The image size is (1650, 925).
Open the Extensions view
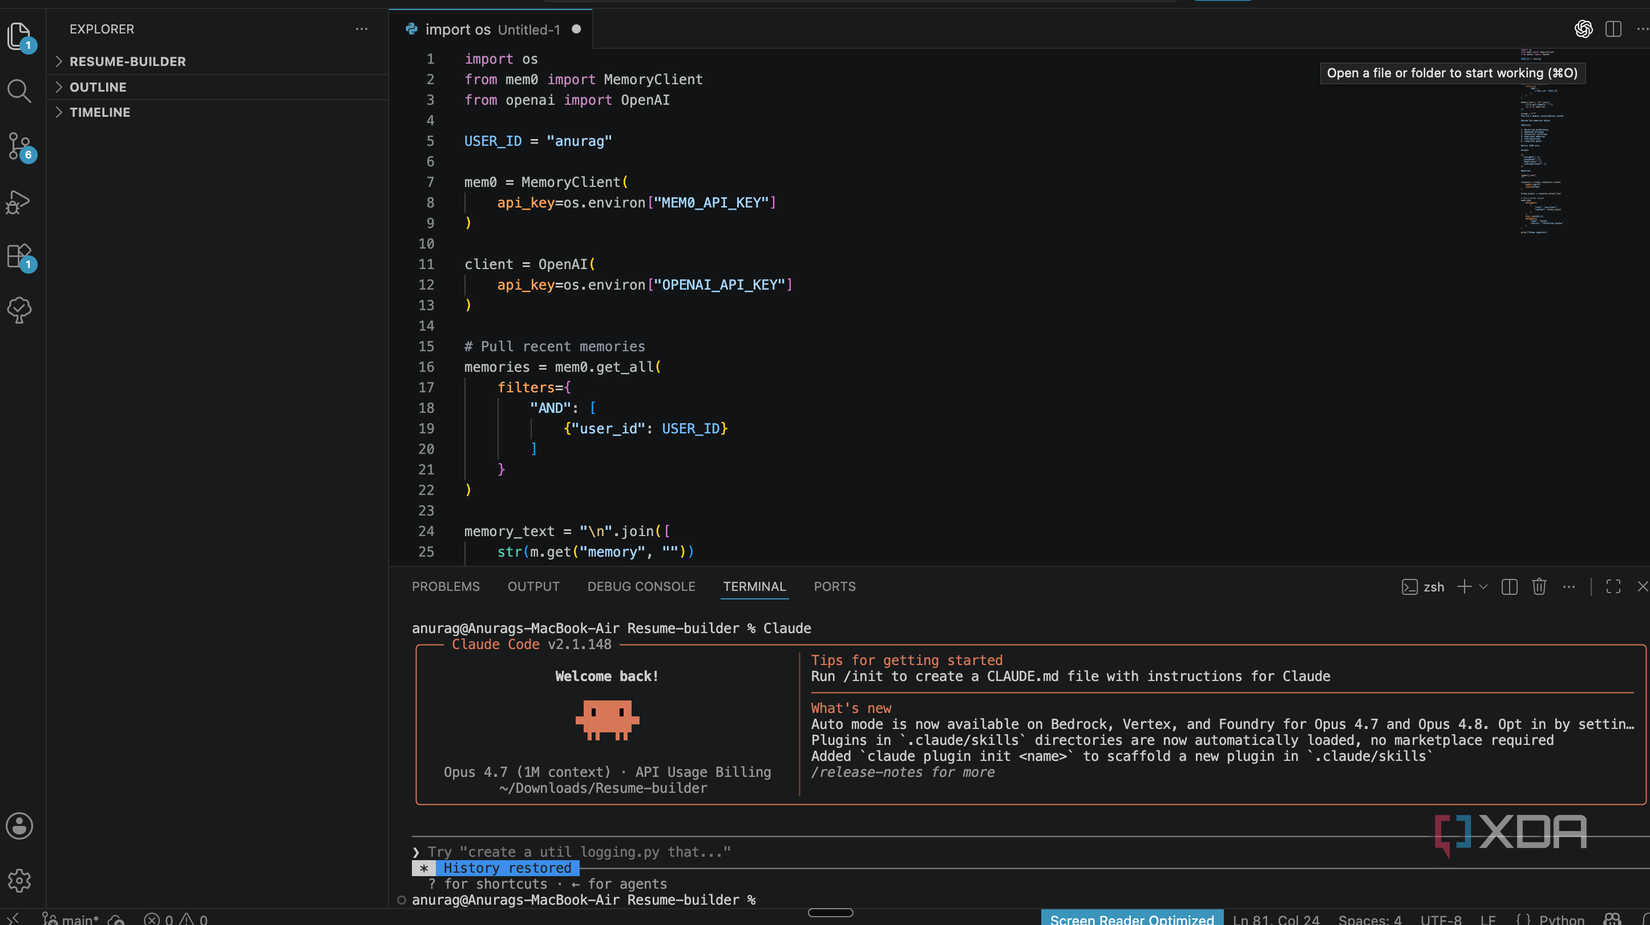point(20,257)
